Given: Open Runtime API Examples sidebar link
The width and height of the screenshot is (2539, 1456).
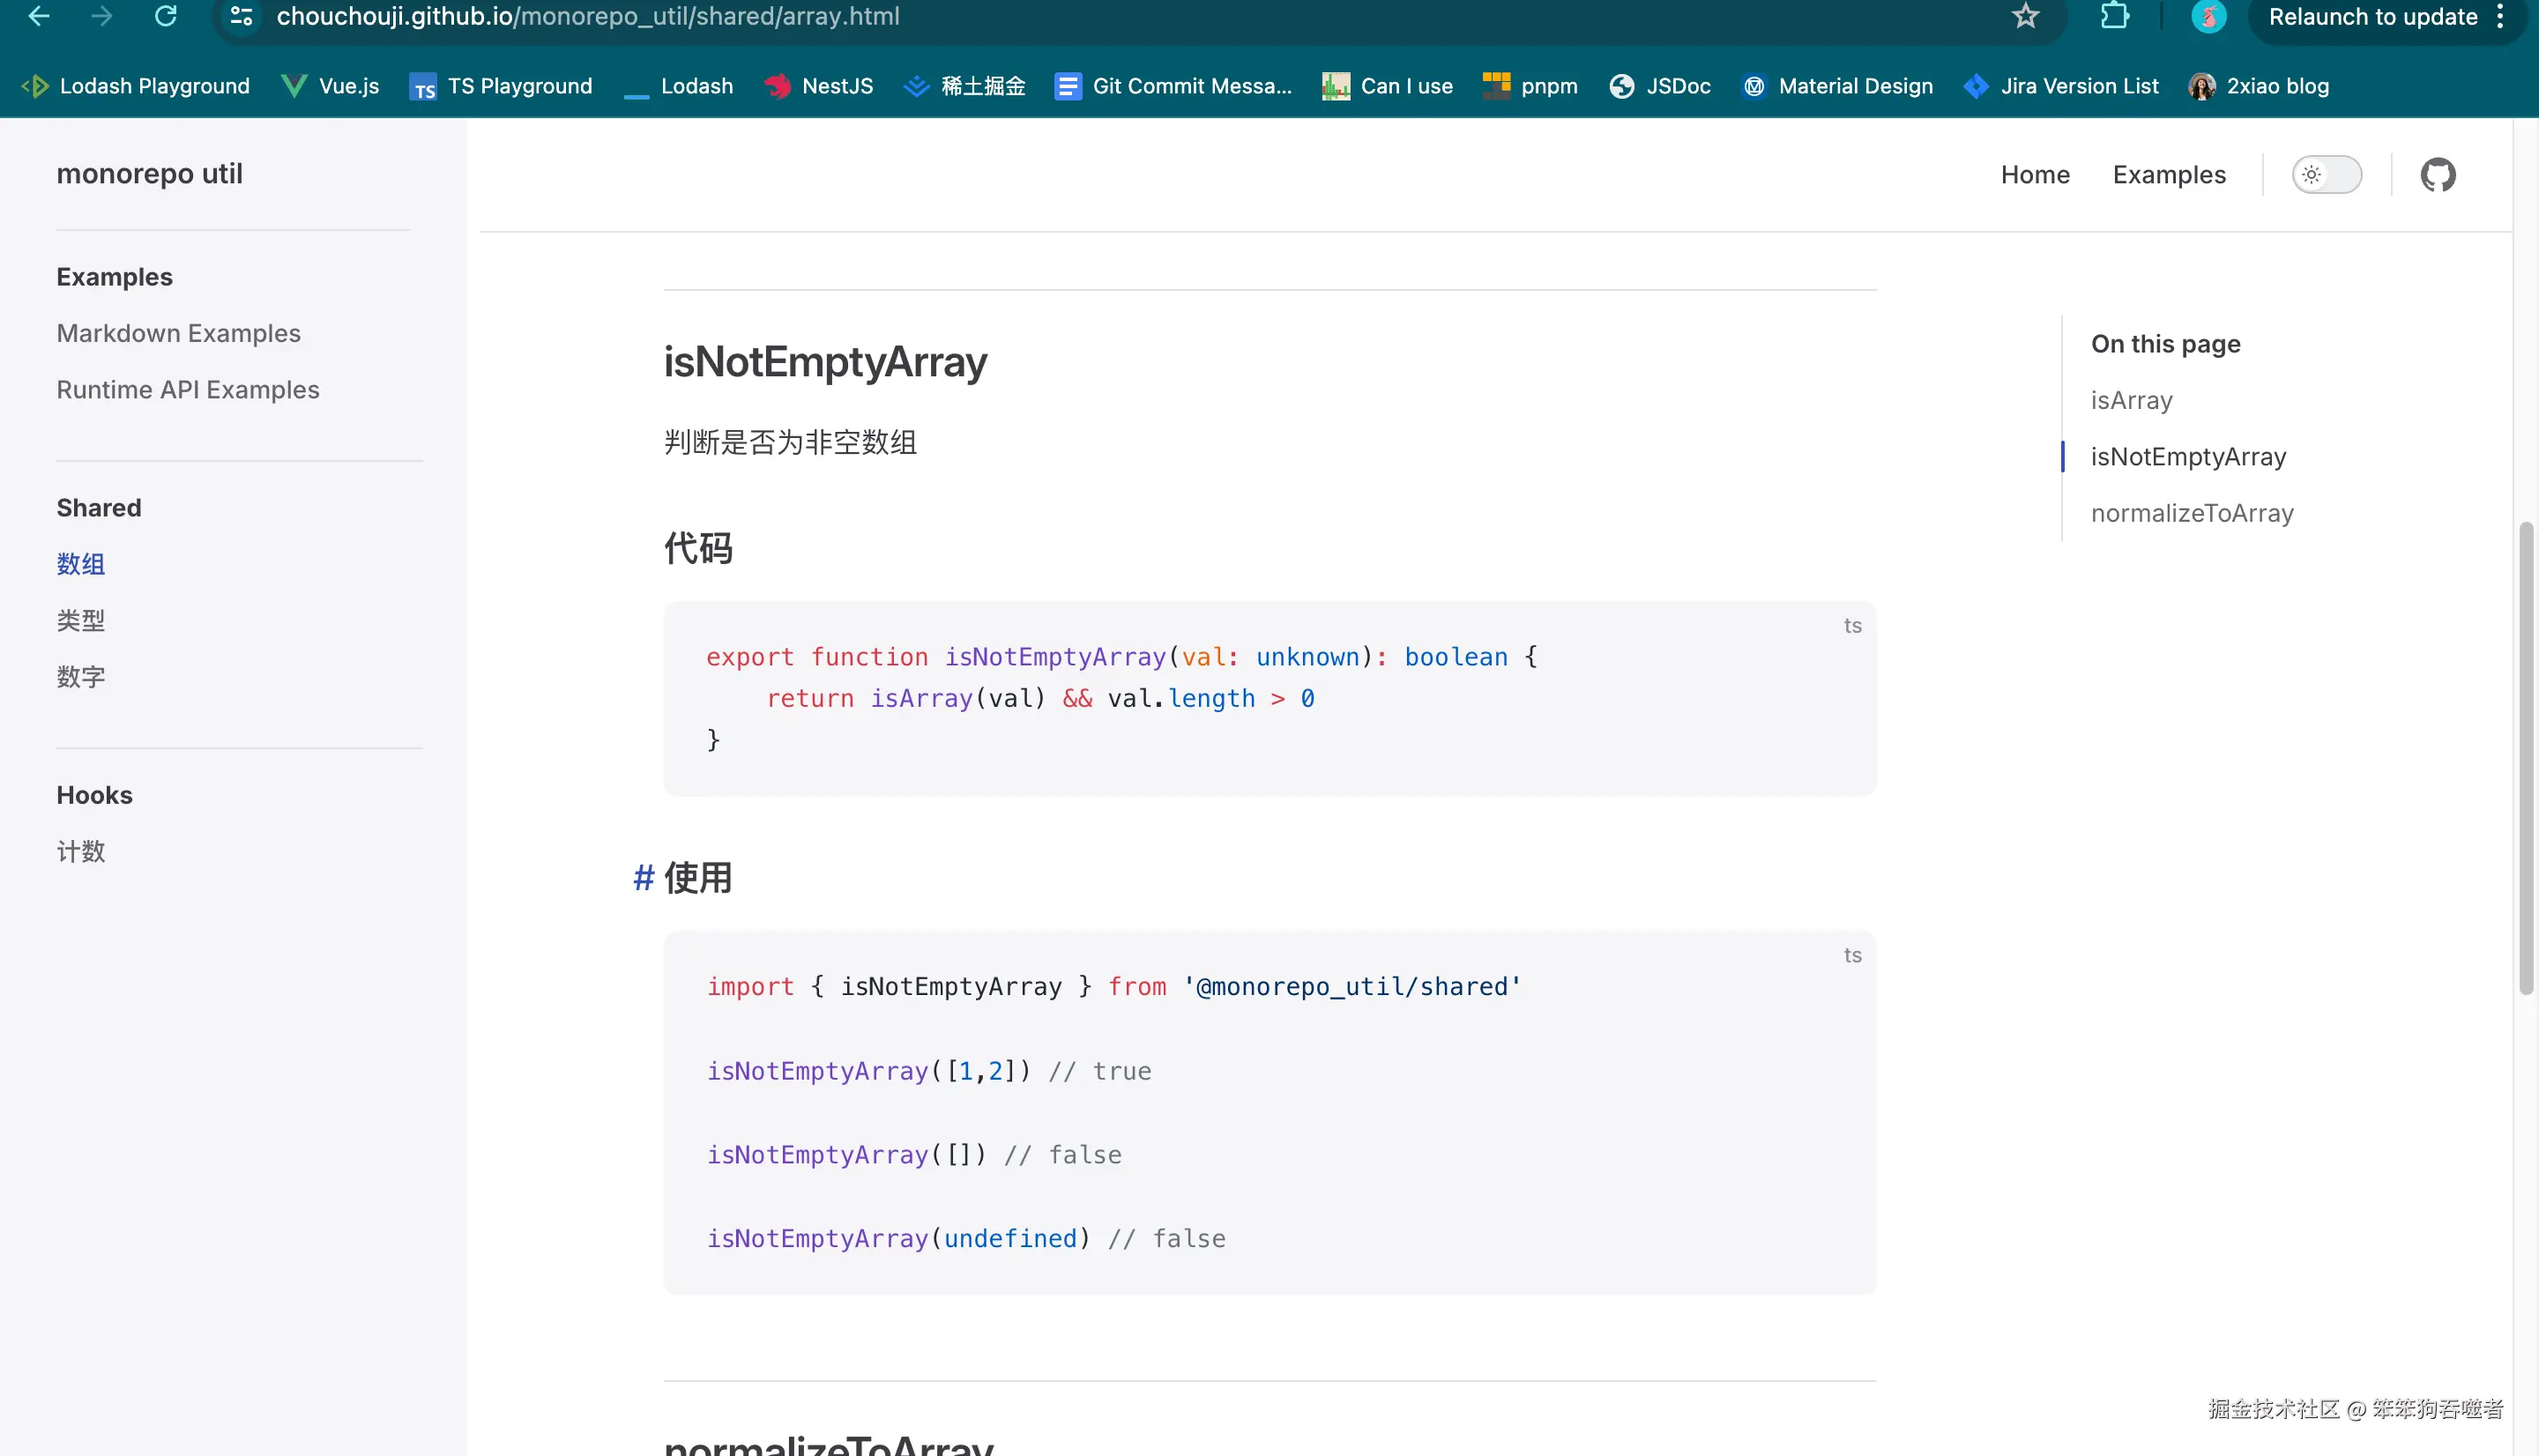Looking at the screenshot, I should coord(188,390).
